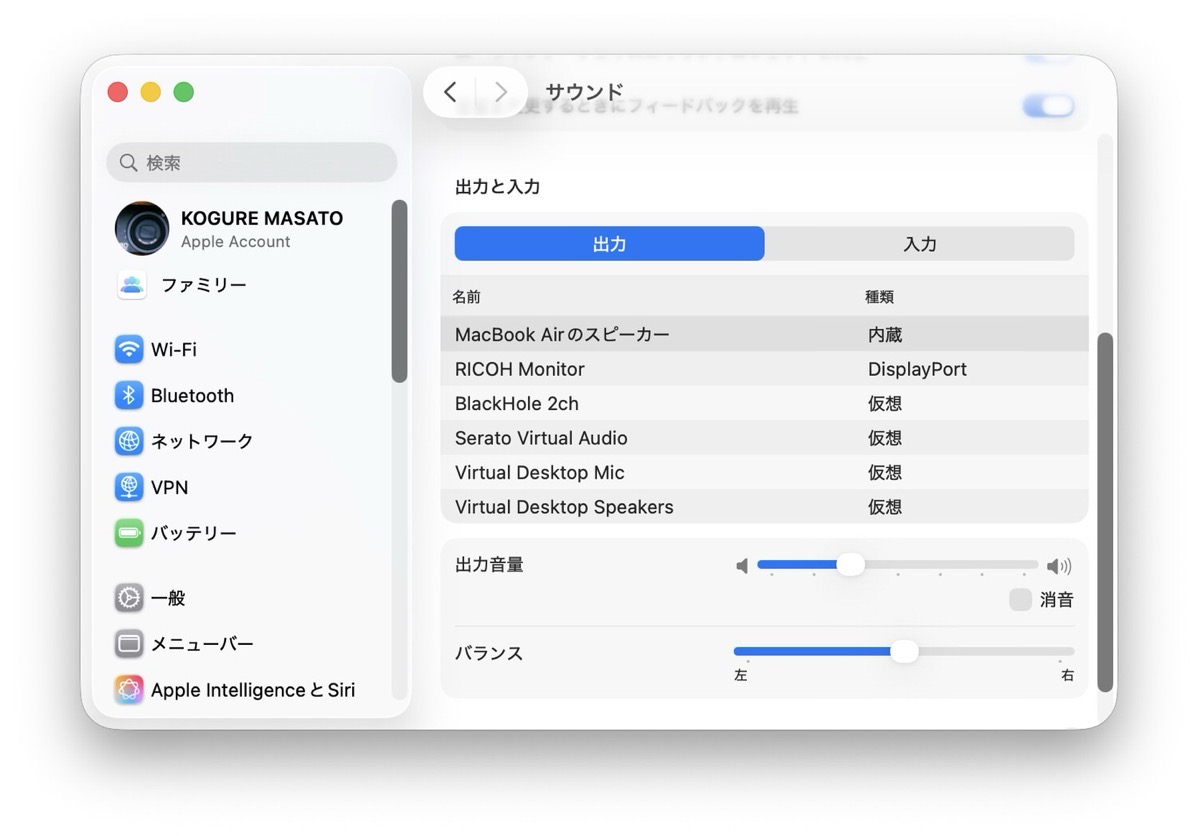Image resolution: width=1198 pixels, height=836 pixels.
Task: Click the 種類 column header
Action: point(879,296)
